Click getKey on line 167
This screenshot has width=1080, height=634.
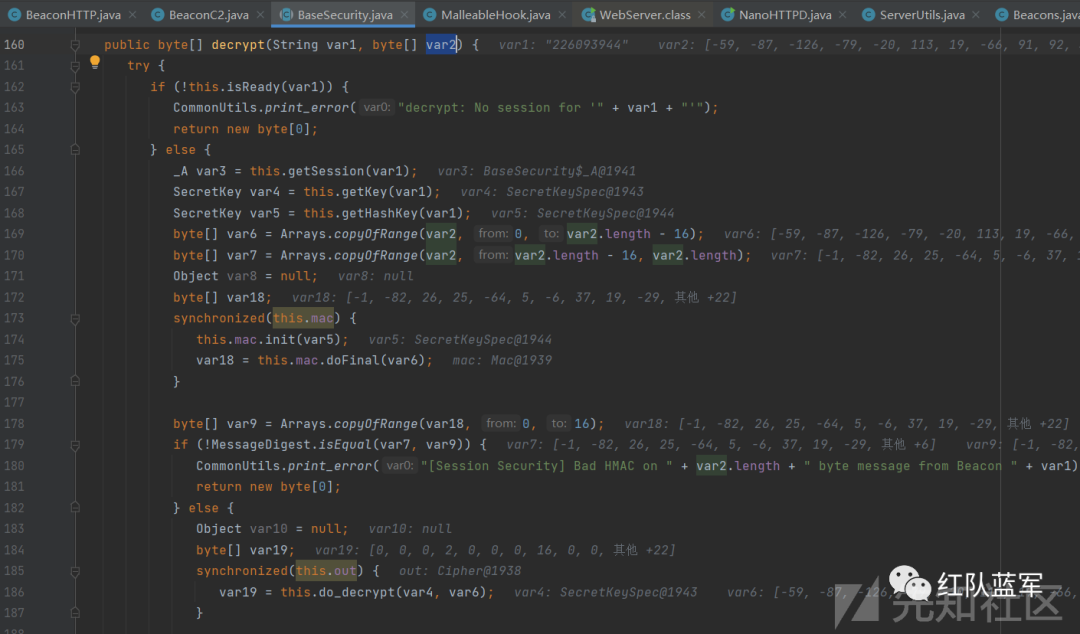tap(364, 192)
